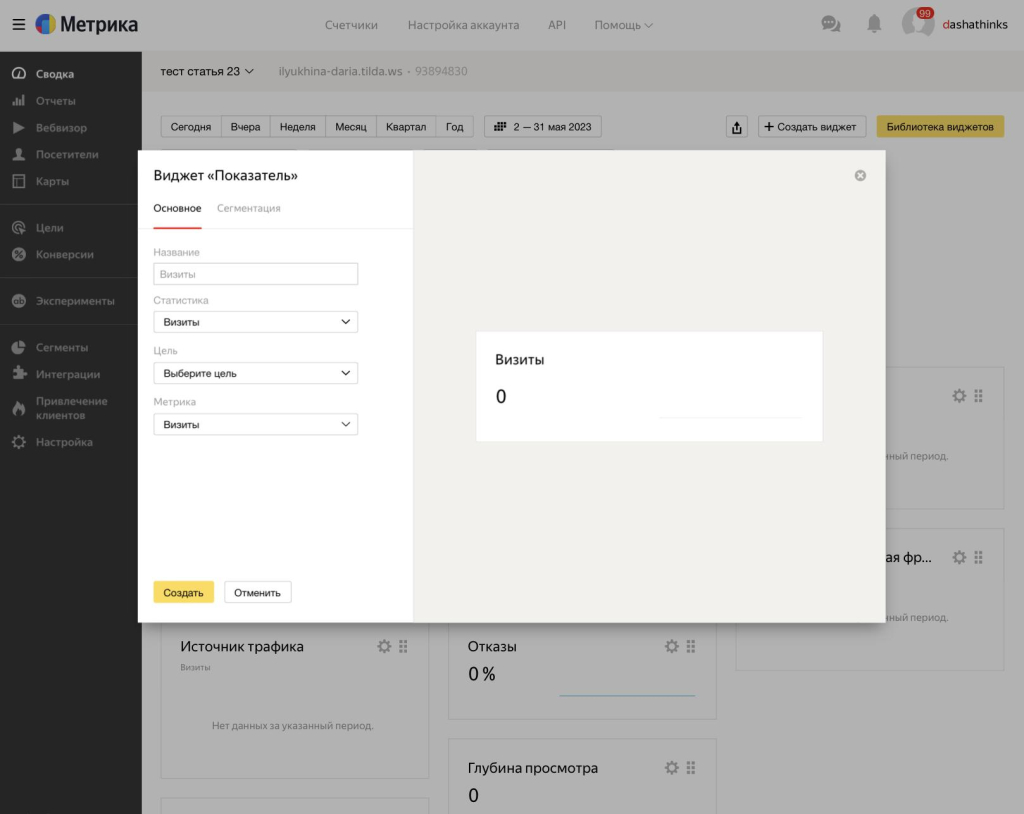Open the chat messages icon
This screenshot has height=814, width=1024.
(830, 24)
